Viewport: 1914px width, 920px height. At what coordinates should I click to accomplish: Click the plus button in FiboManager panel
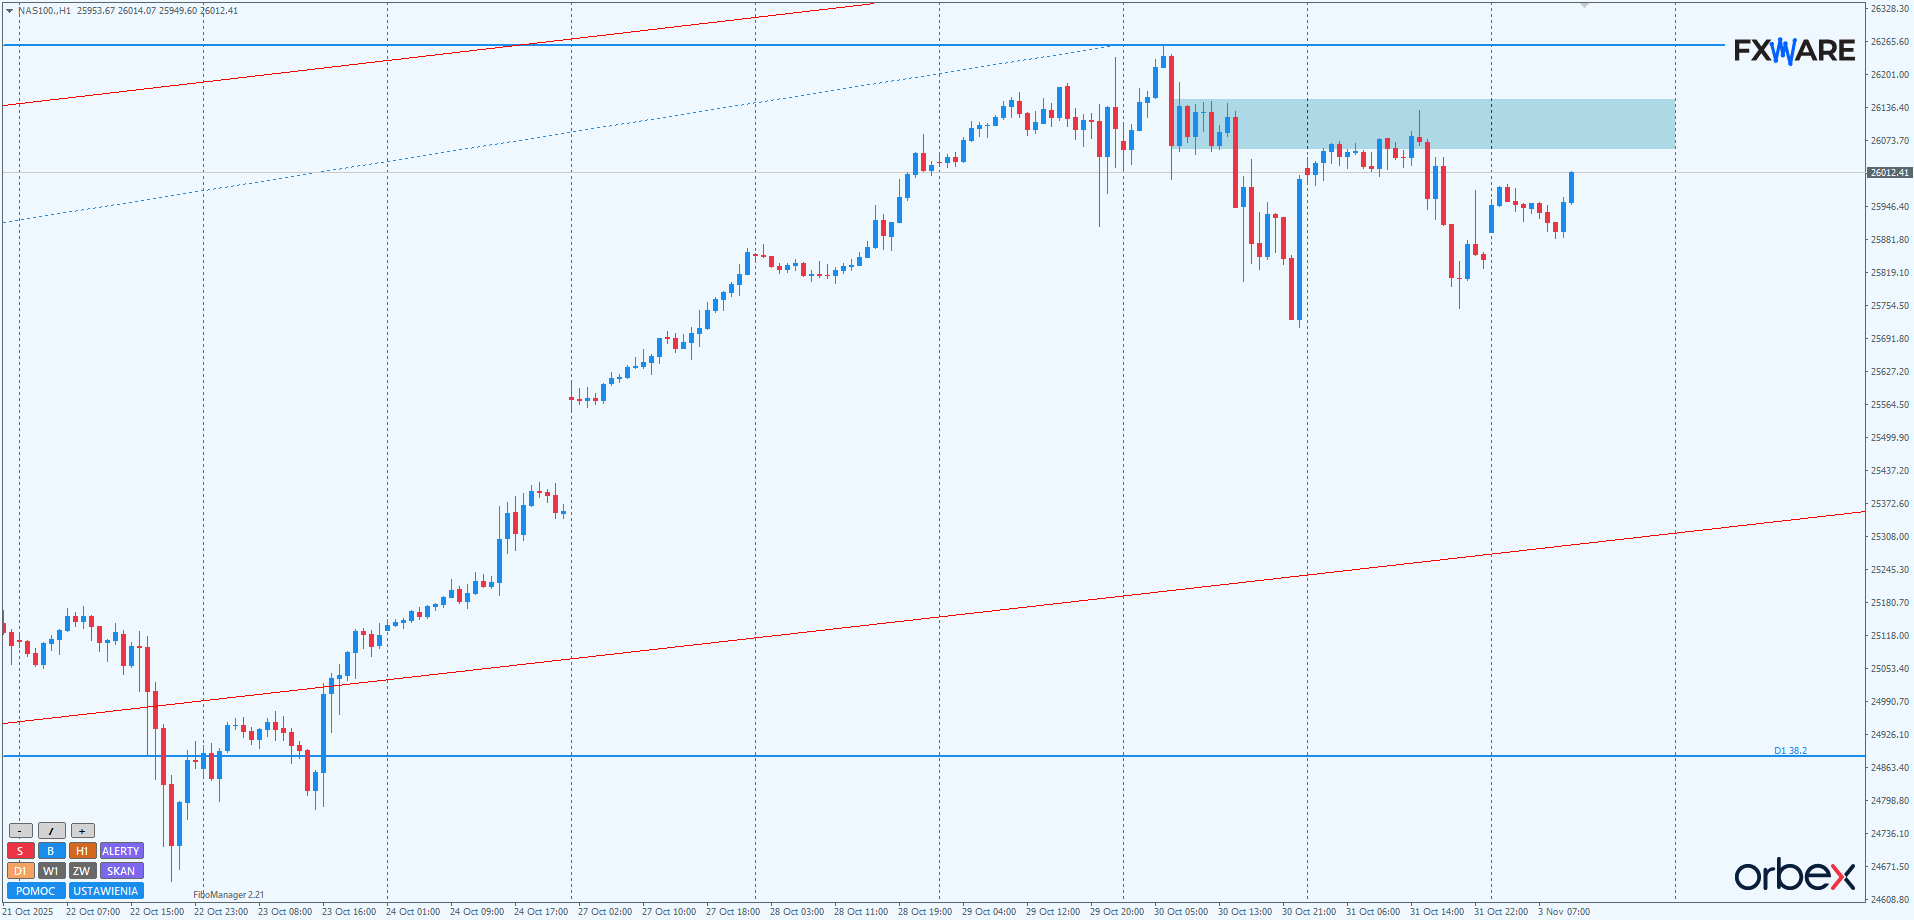tap(83, 831)
